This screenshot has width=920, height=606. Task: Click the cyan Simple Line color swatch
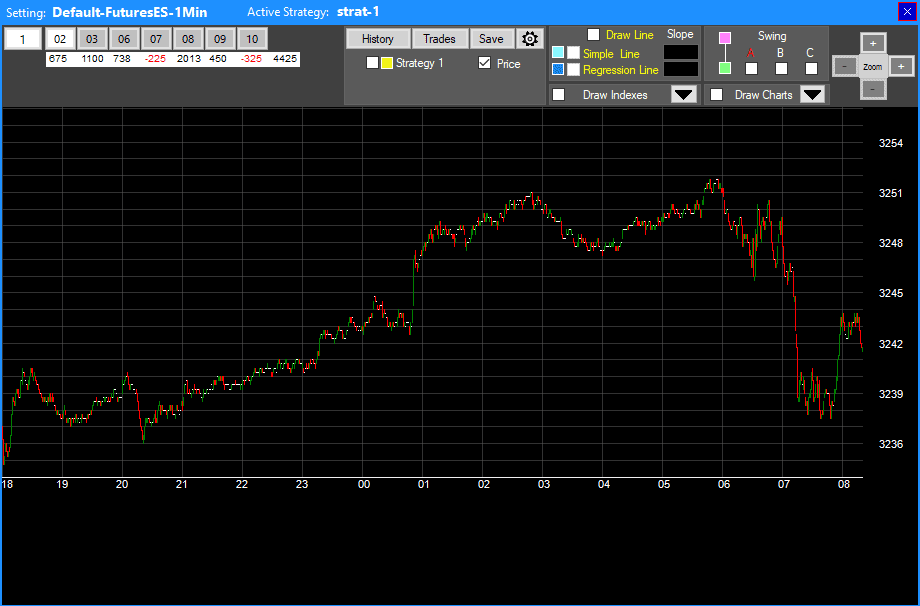click(558, 53)
